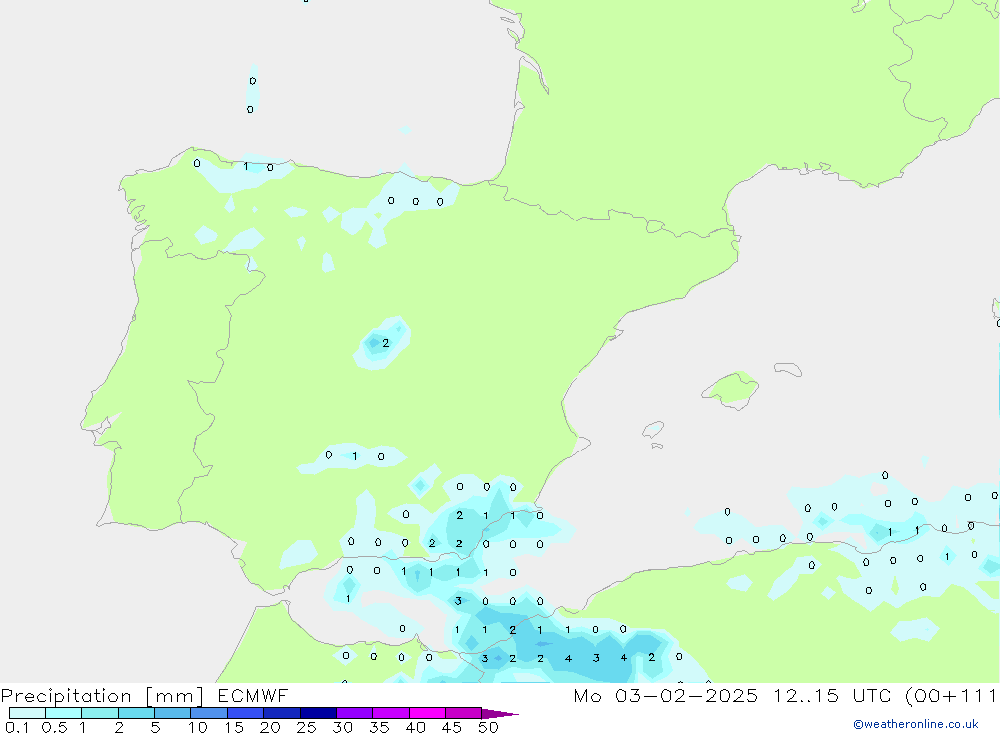Viewport: 1000px width, 733px height.
Task: Pick the 10–15 mm legend color swatch
Action: tap(209, 713)
